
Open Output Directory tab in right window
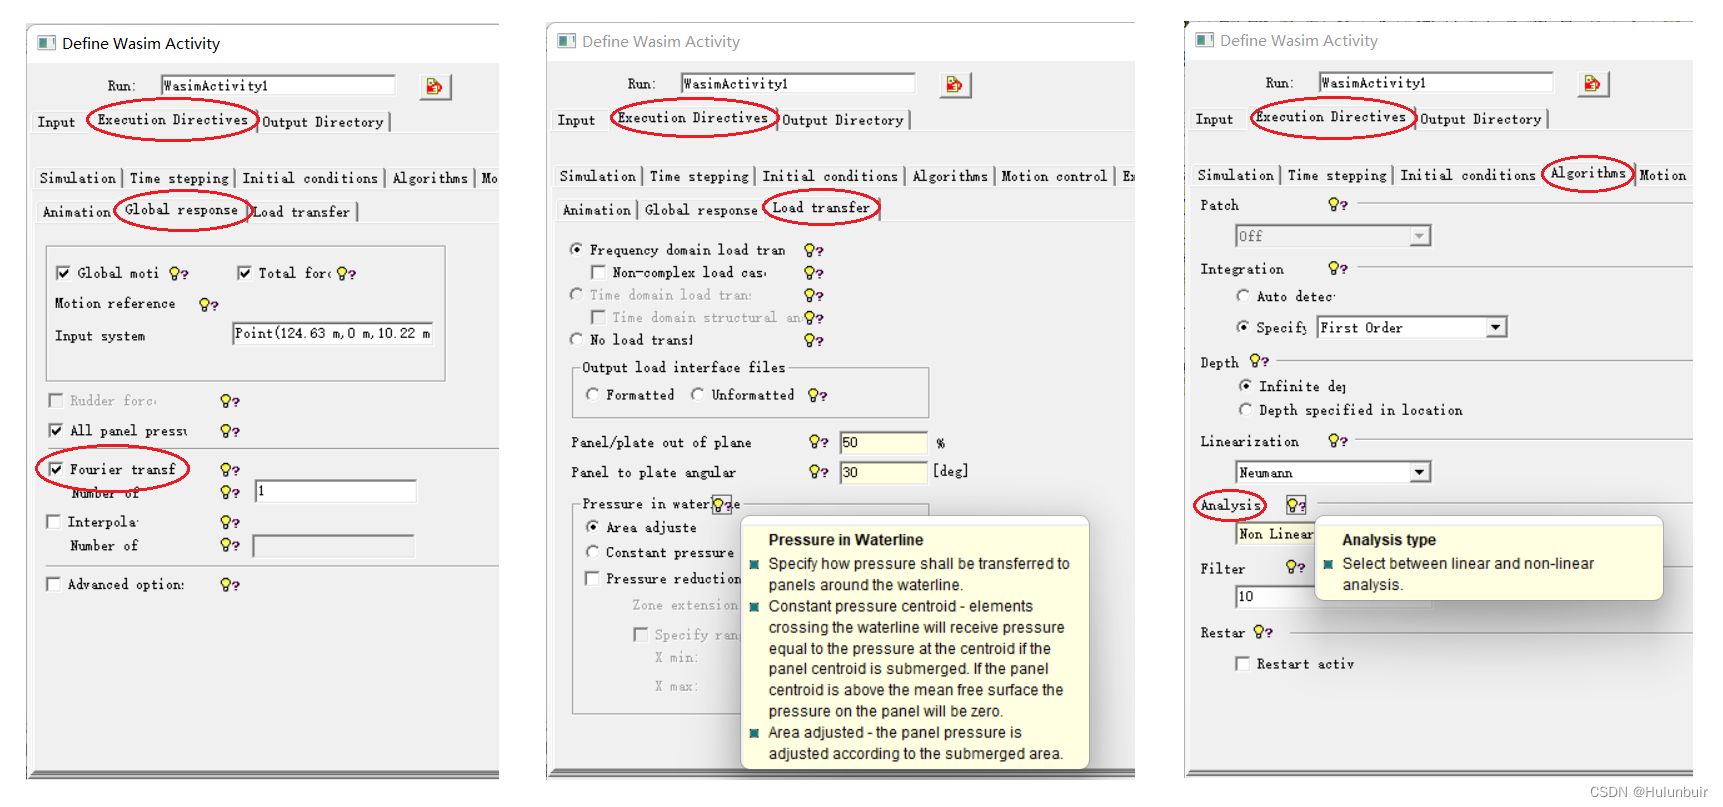click(x=1481, y=119)
